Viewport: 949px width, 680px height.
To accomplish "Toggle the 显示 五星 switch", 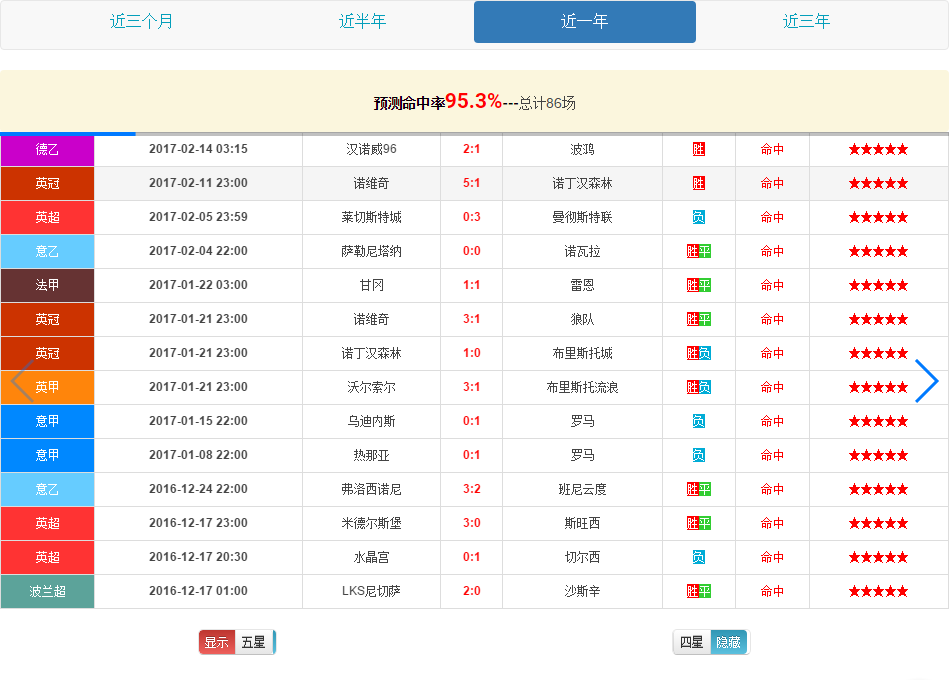I will coord(237,642).
